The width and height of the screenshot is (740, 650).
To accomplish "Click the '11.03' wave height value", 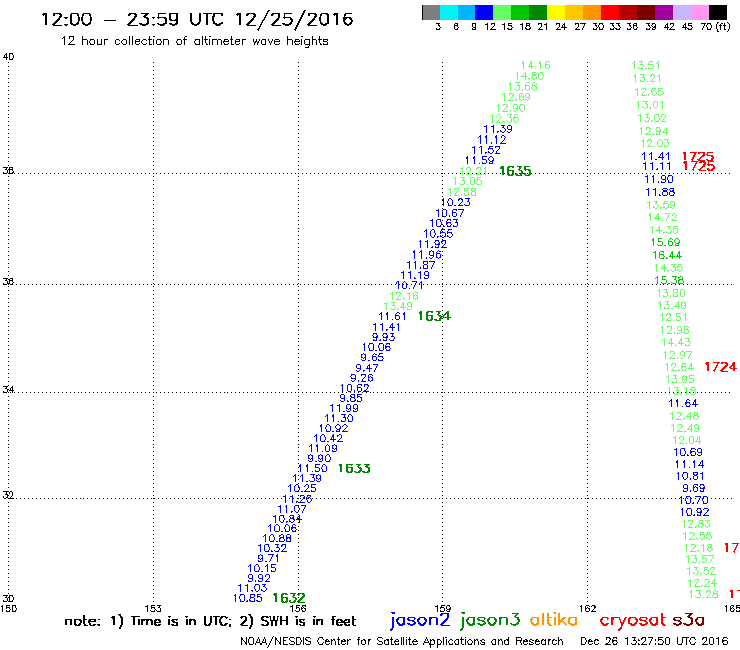I will 252,588.
